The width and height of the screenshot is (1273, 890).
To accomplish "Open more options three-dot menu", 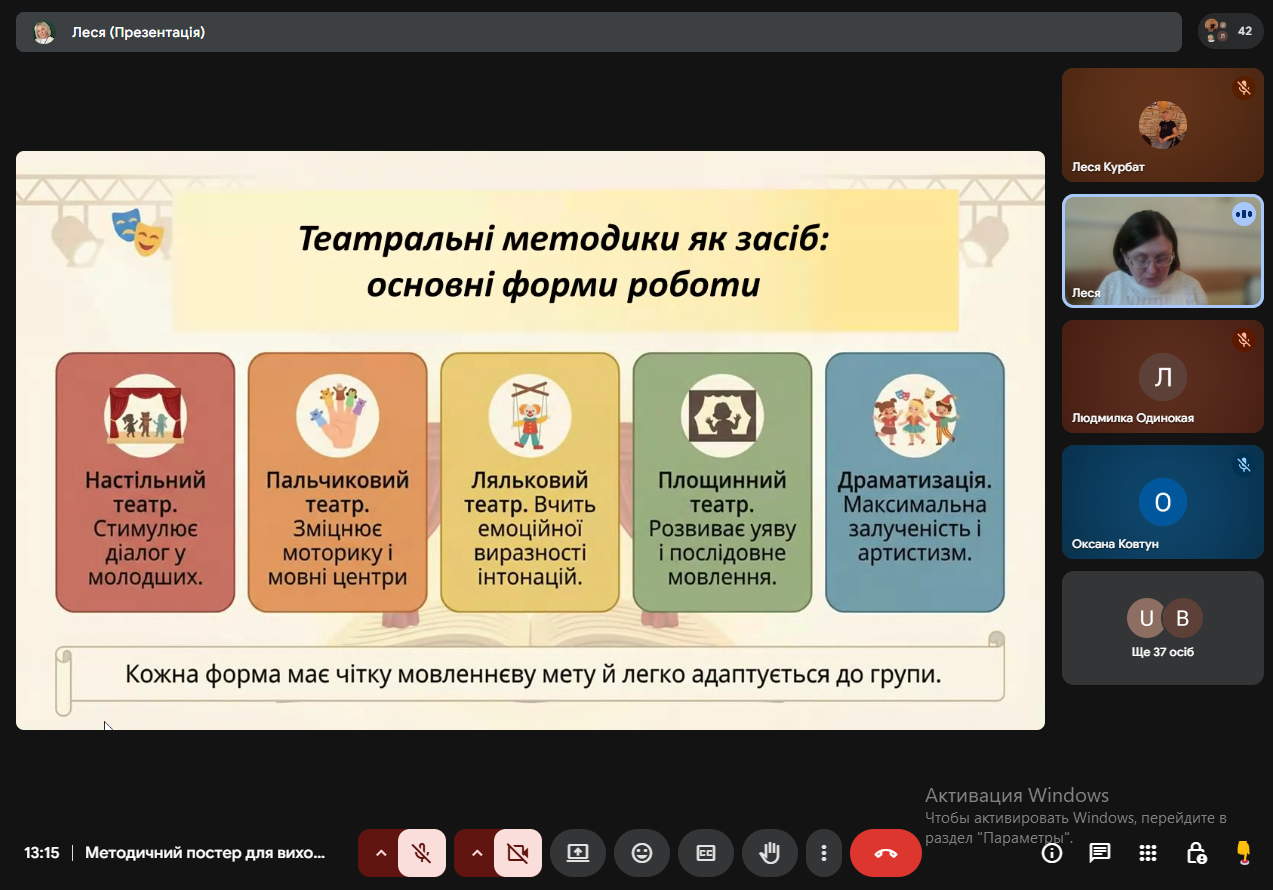I will pyautogui.click(x=824, y=853).
